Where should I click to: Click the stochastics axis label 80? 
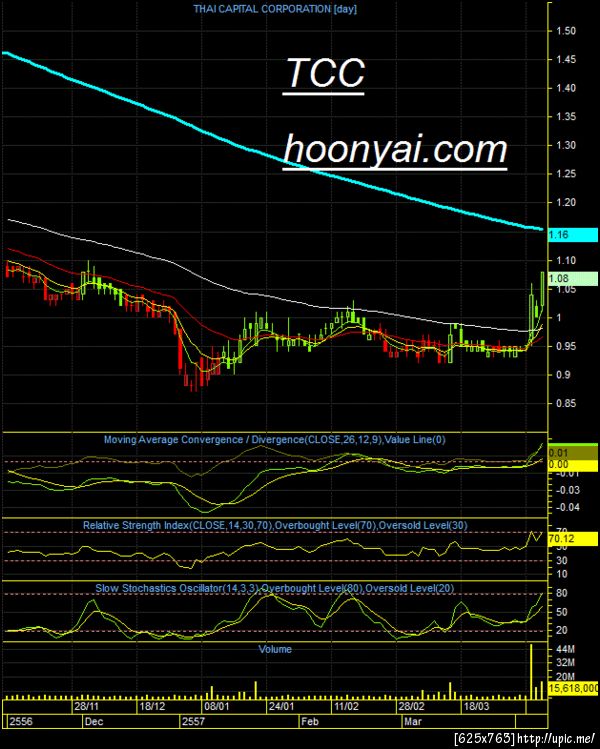click(x=562, y=593)
